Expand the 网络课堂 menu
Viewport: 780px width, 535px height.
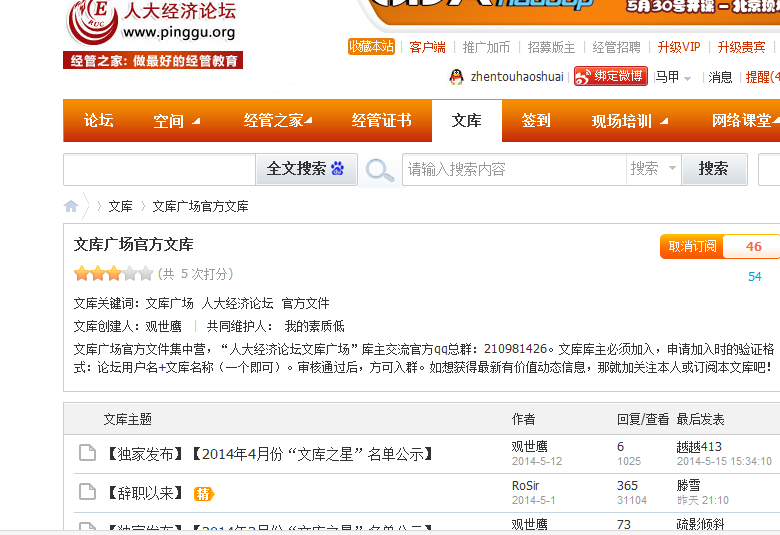coord(745,120)
